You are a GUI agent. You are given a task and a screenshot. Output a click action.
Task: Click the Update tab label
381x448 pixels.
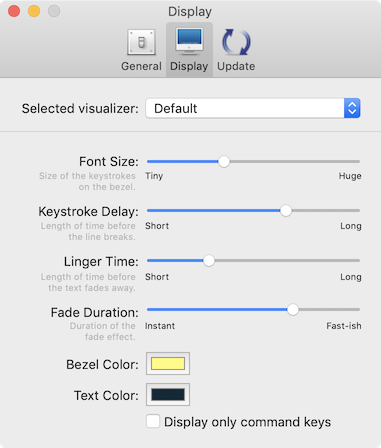point(236,66)
